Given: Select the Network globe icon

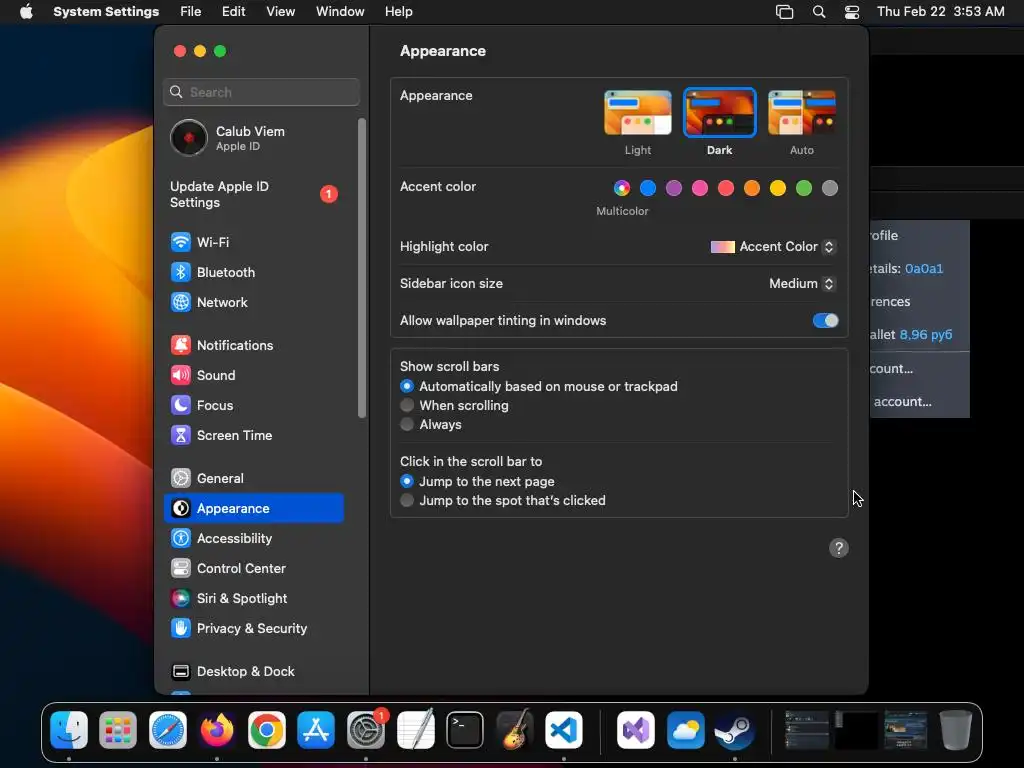Looking at the screenshot, I should [181, 302].
